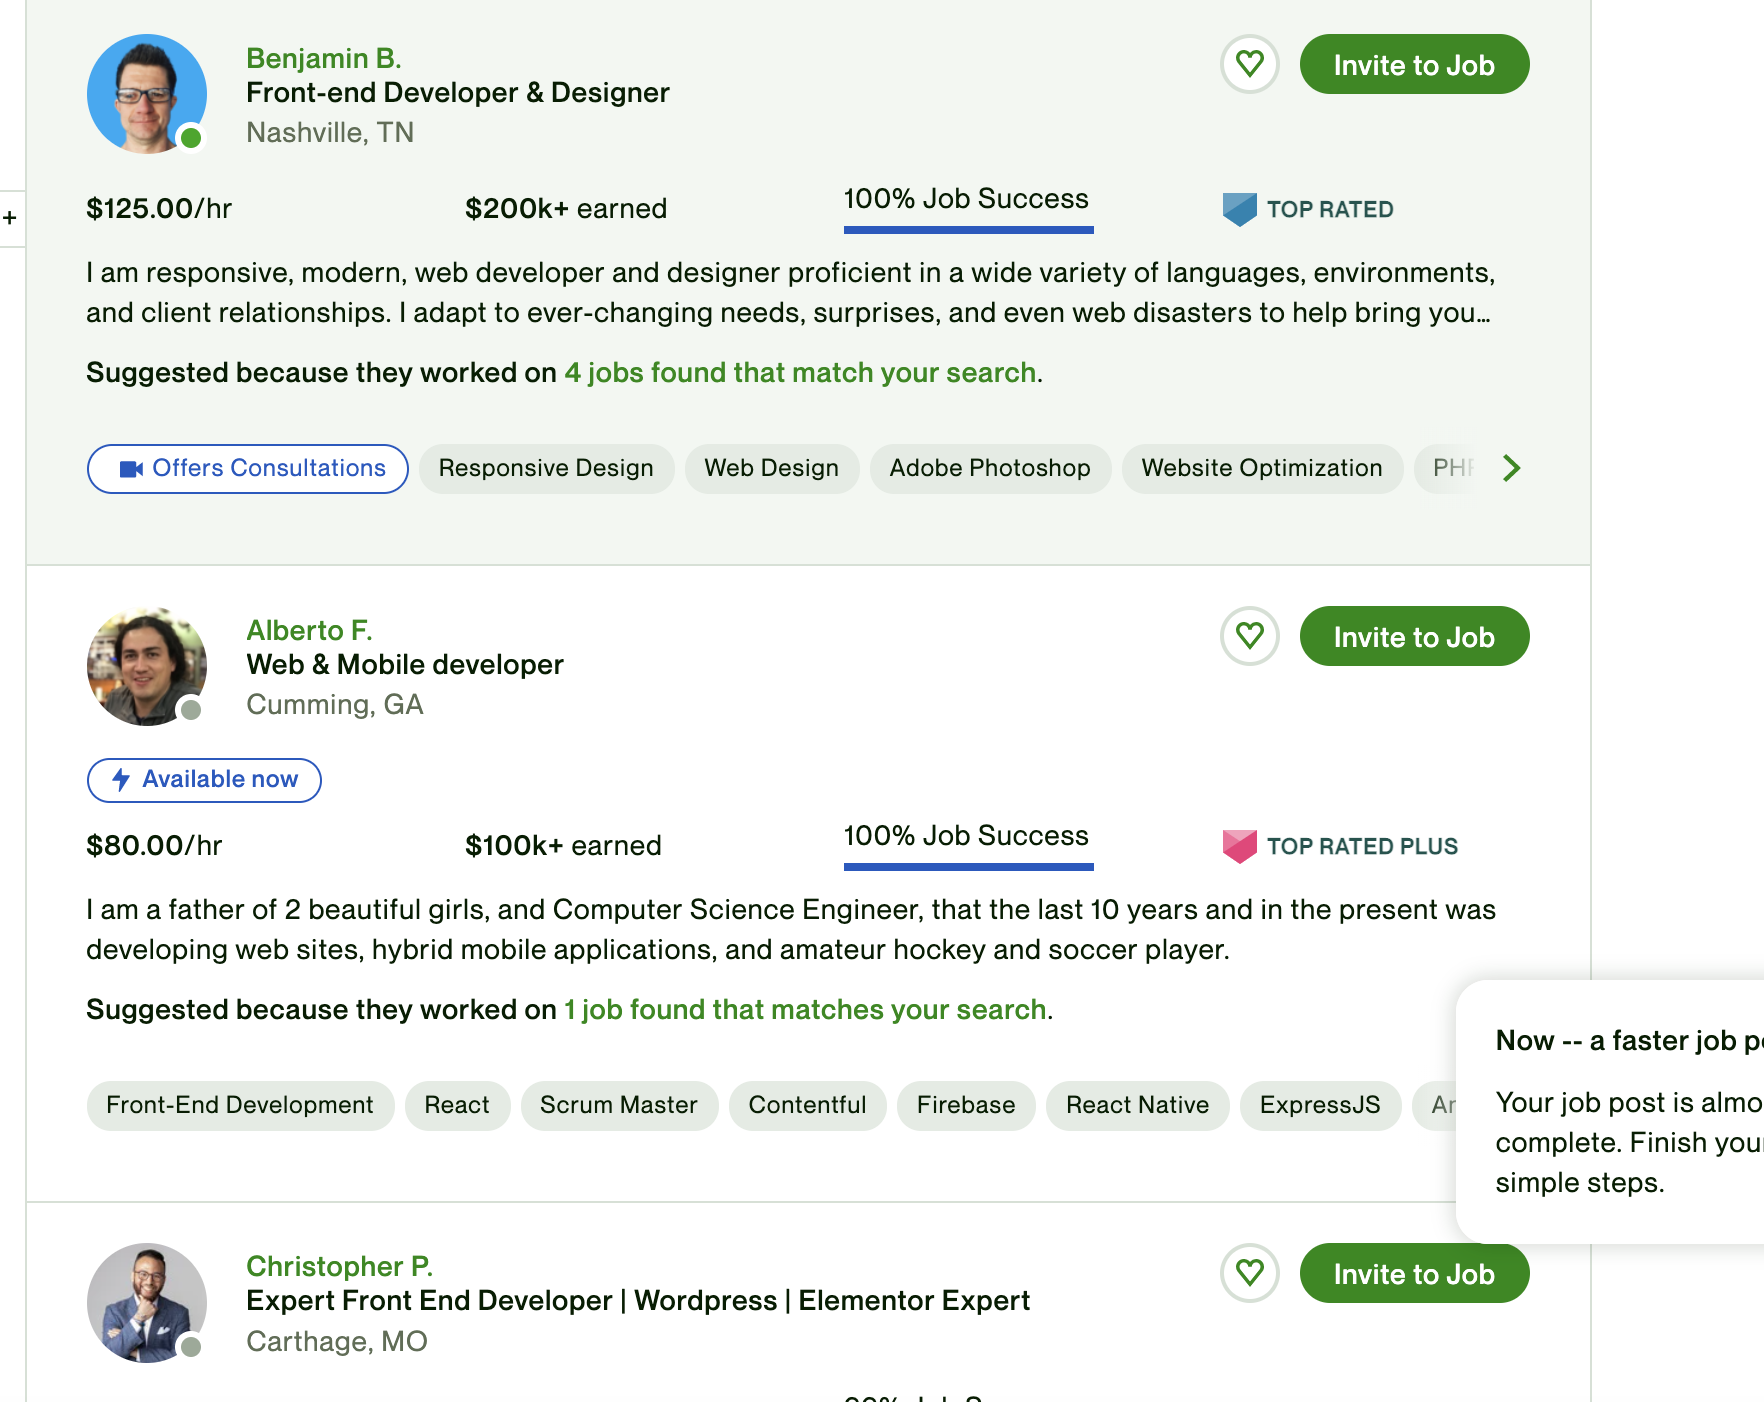Click the Web & Mobile developer title

click(x=405, y=664)
